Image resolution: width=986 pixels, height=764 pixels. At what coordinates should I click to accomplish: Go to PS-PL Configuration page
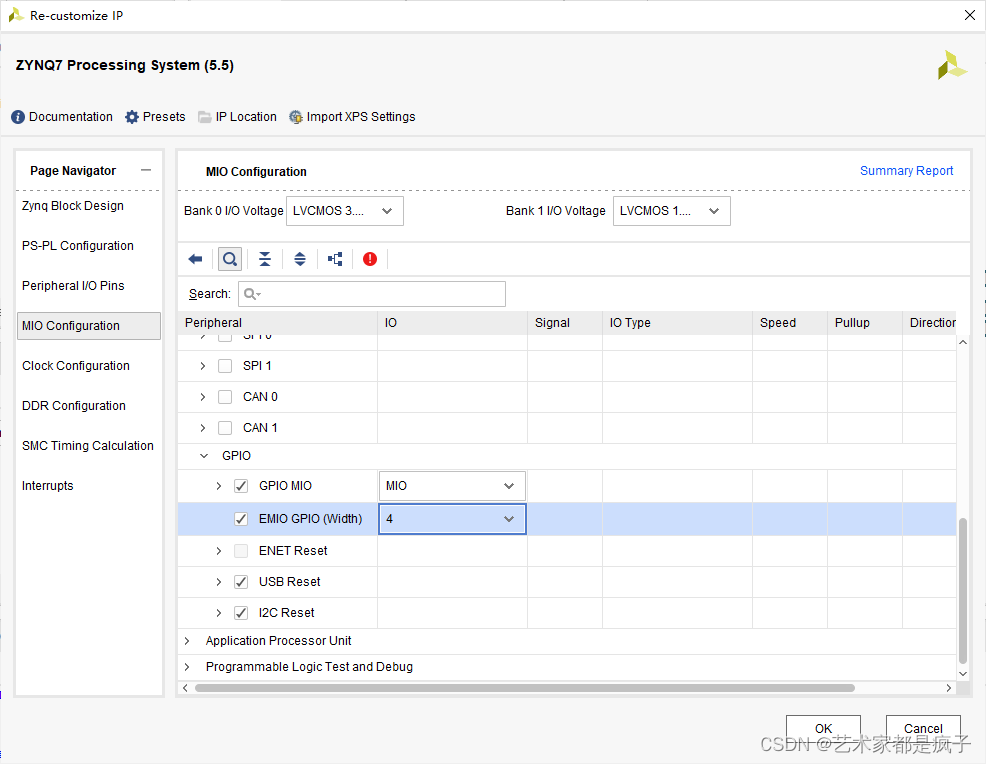tap(78, 246)
